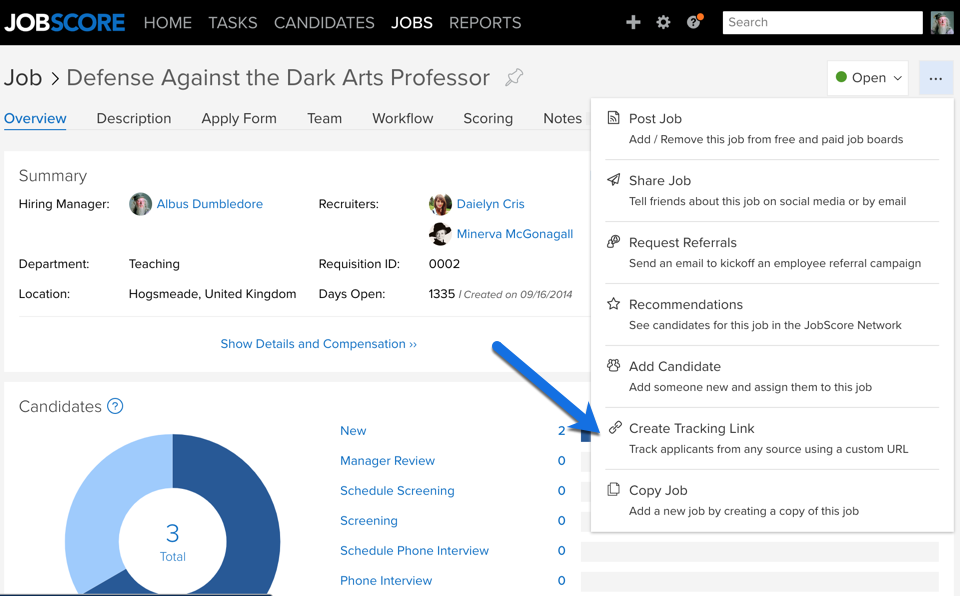Click the Candidates help circle icon
960x596 pixels.
click(x=115, y=406)
